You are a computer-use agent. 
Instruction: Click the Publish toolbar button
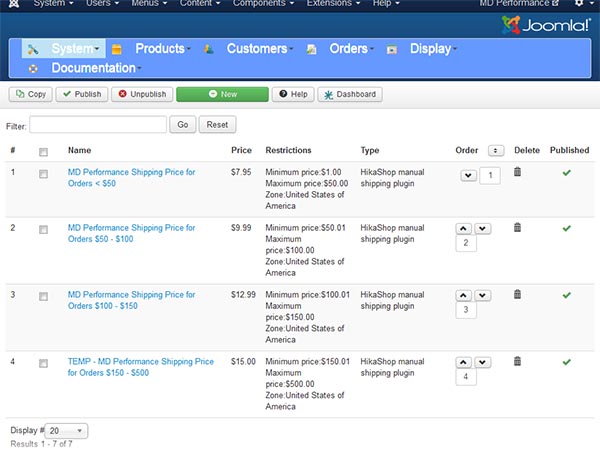coord(82,94)
